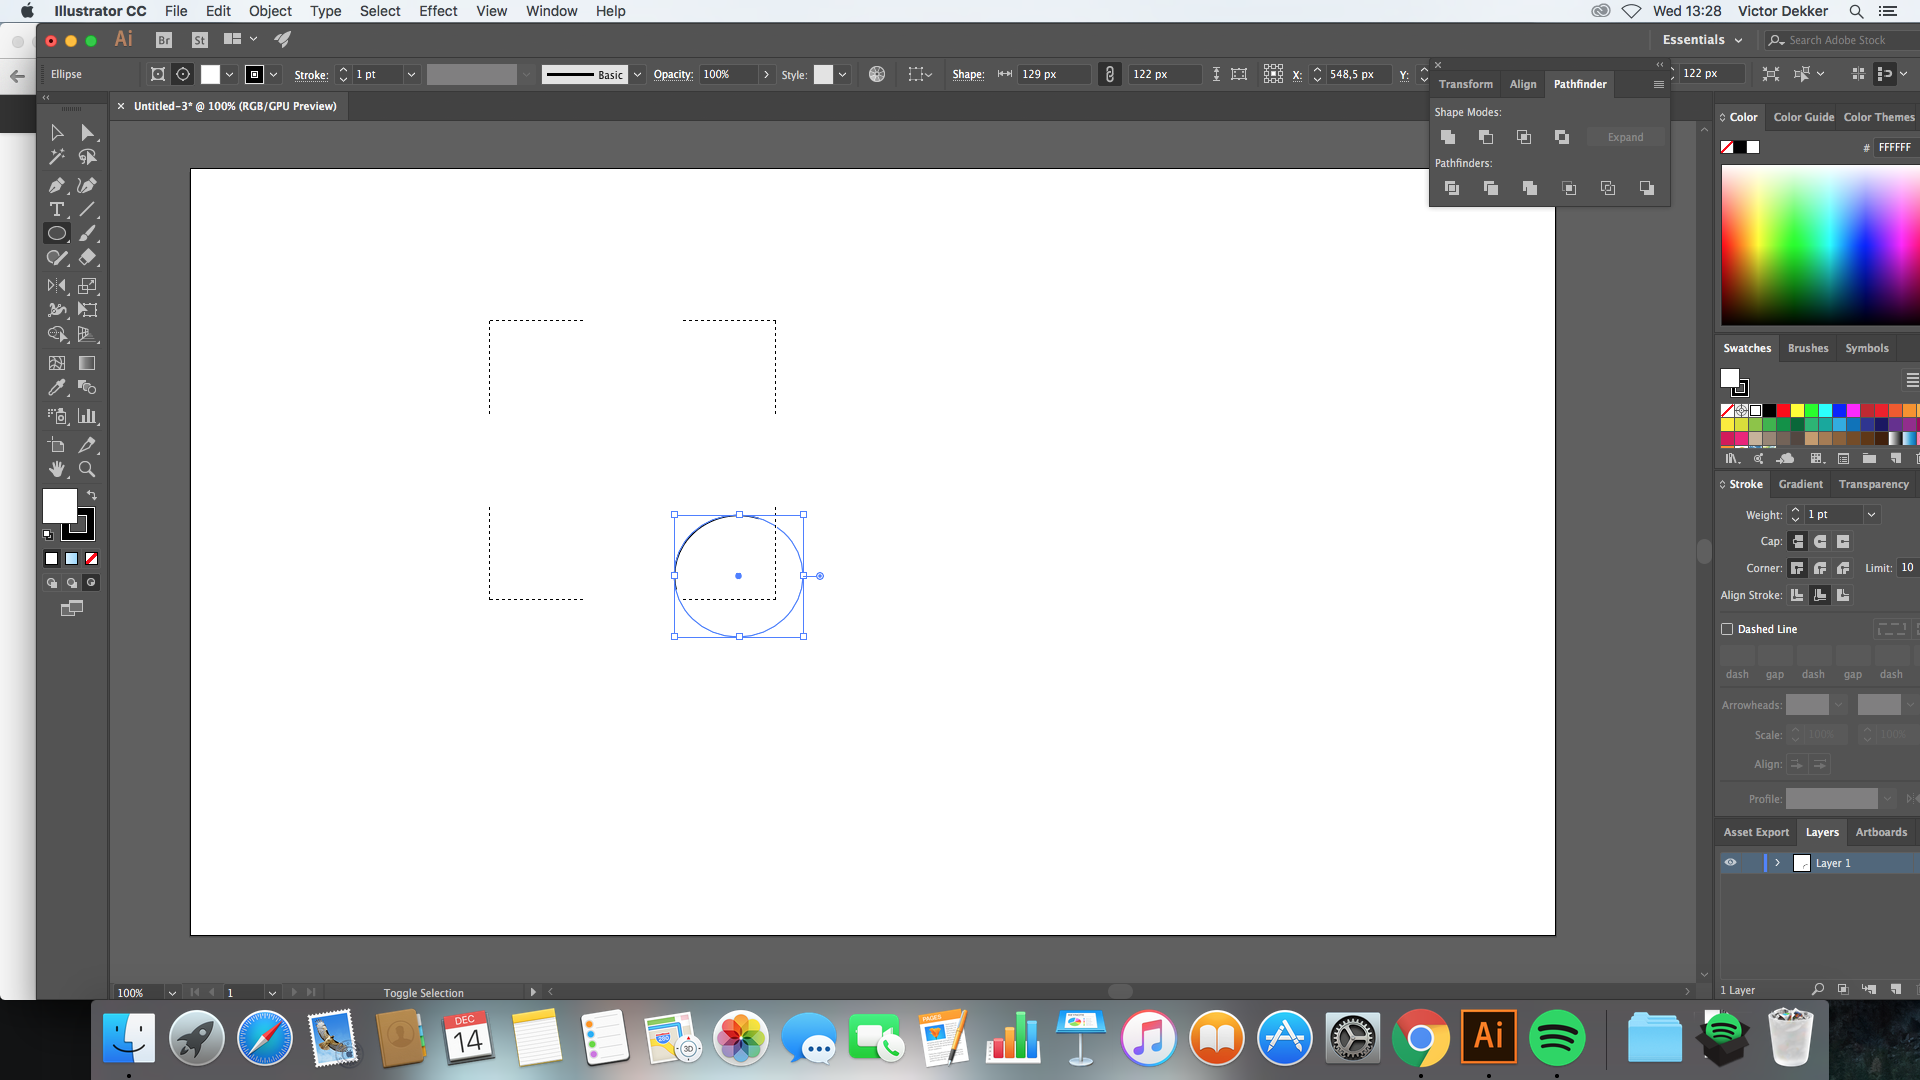The height and width of the screenshot is (1080, 1920).
Task: Select the Ellipse tool in toolbar
Action: [57, 233]
